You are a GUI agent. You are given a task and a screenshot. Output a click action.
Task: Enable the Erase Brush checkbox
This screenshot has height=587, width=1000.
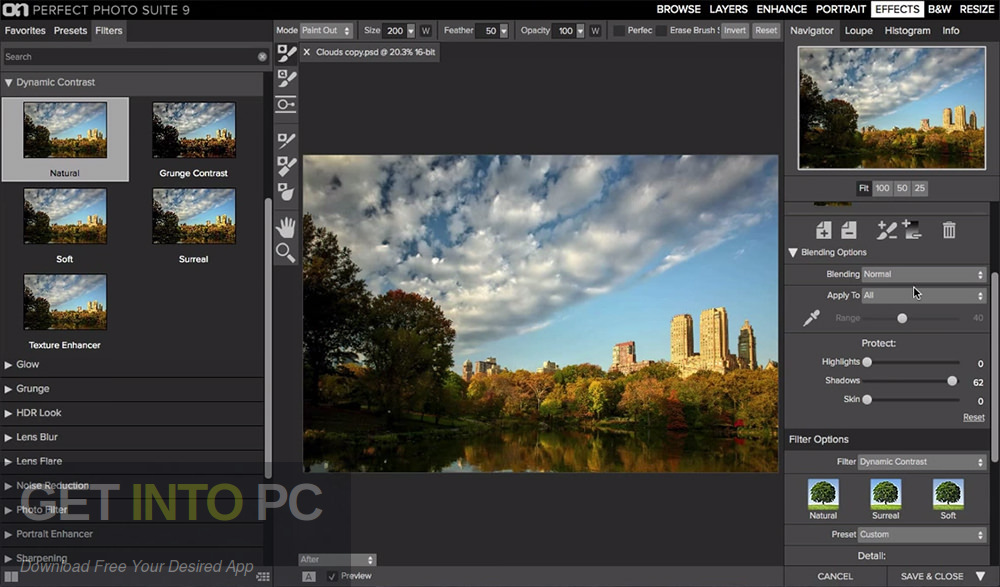(661, 31)
